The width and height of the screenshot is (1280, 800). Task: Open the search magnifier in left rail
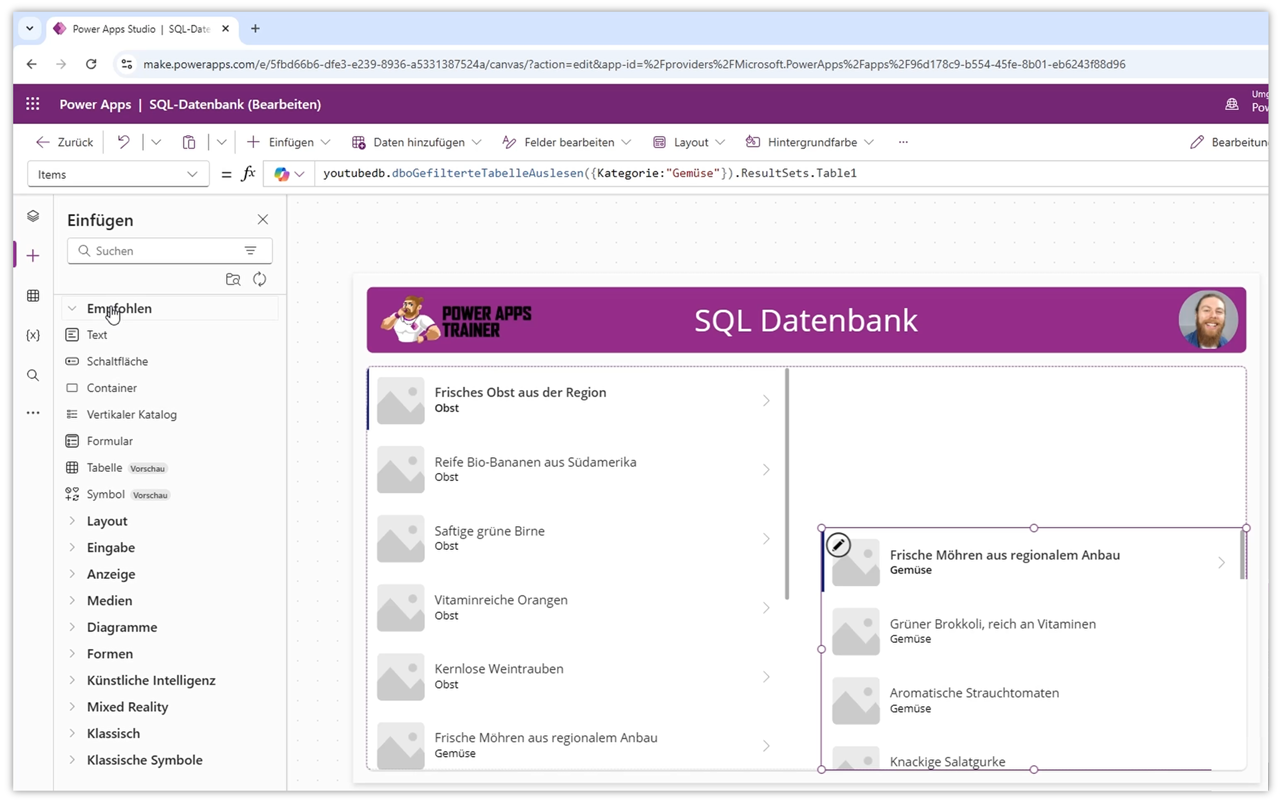[x=33, y=375]
